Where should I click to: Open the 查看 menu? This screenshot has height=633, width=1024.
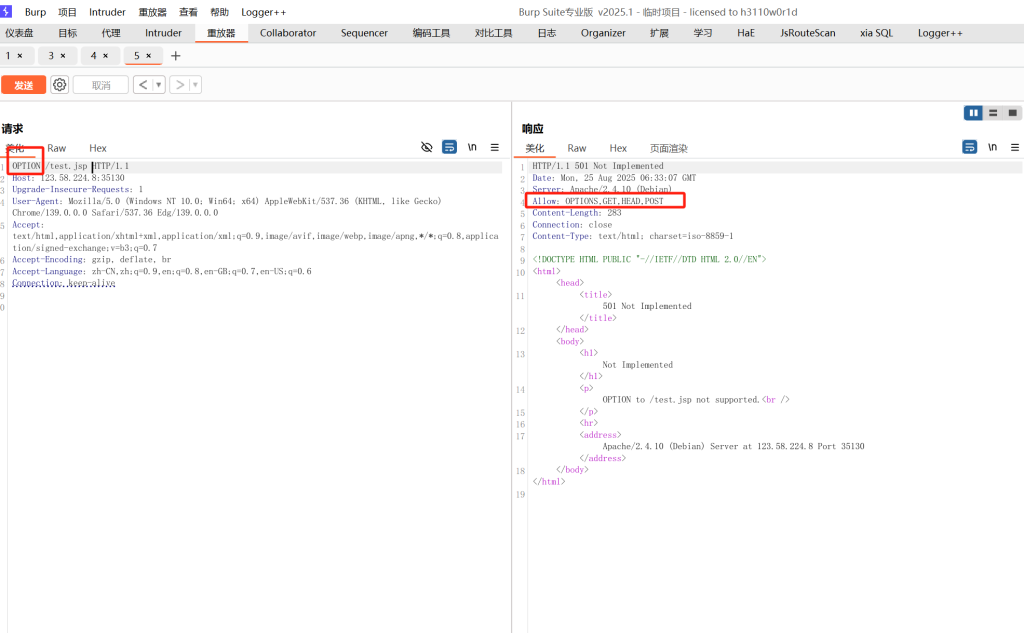(188, 12)
